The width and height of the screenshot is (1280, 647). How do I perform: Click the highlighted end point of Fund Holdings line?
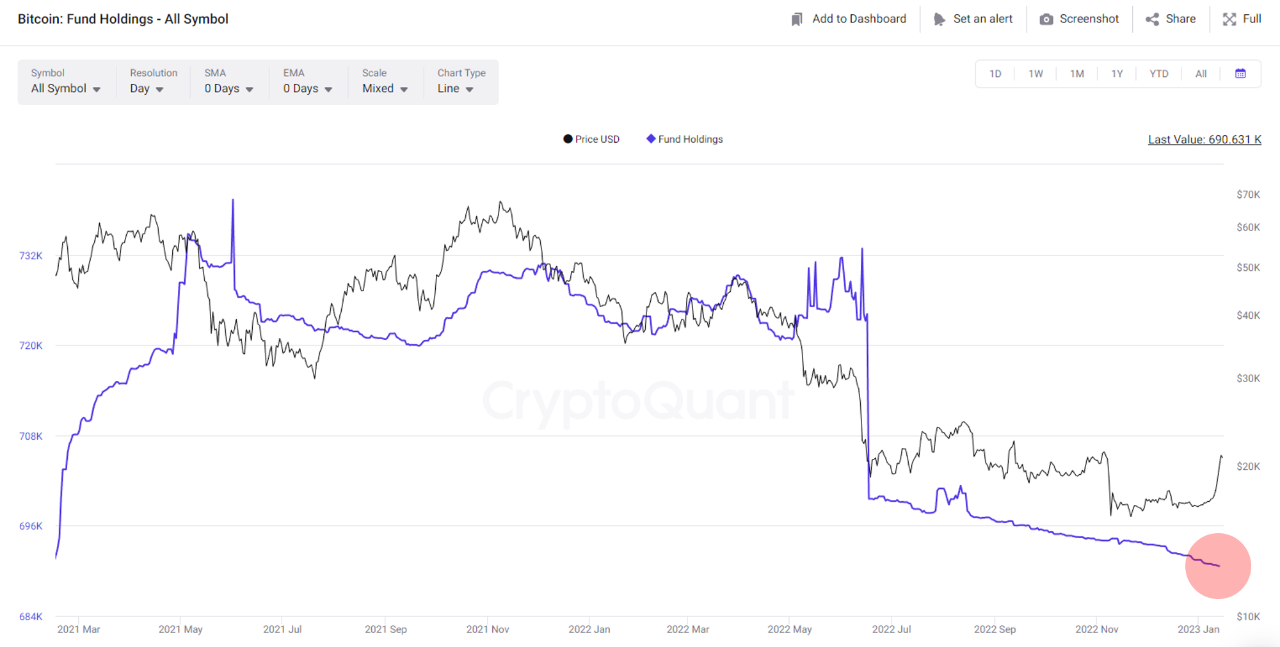[1218, 566]
